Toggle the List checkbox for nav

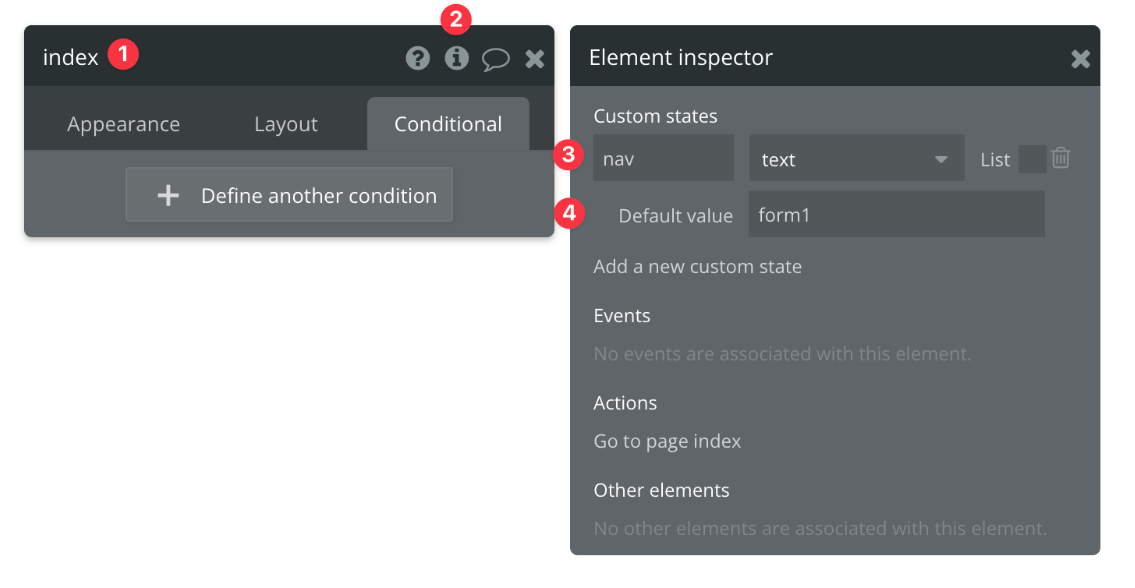(x=1031, y=159)
